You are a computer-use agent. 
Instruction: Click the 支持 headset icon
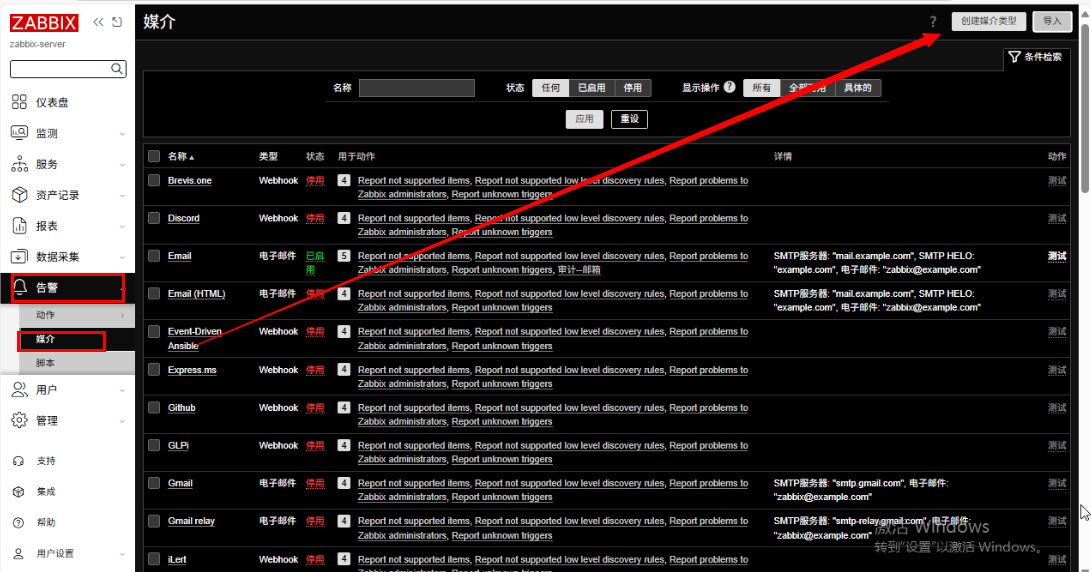18,461
